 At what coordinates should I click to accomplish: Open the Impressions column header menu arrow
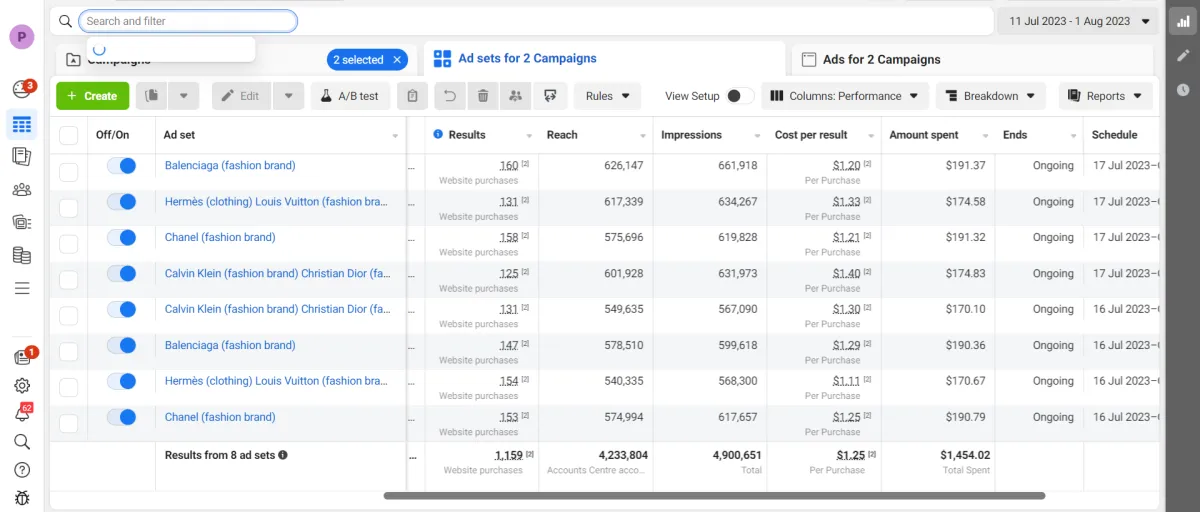tap(755, 136)
